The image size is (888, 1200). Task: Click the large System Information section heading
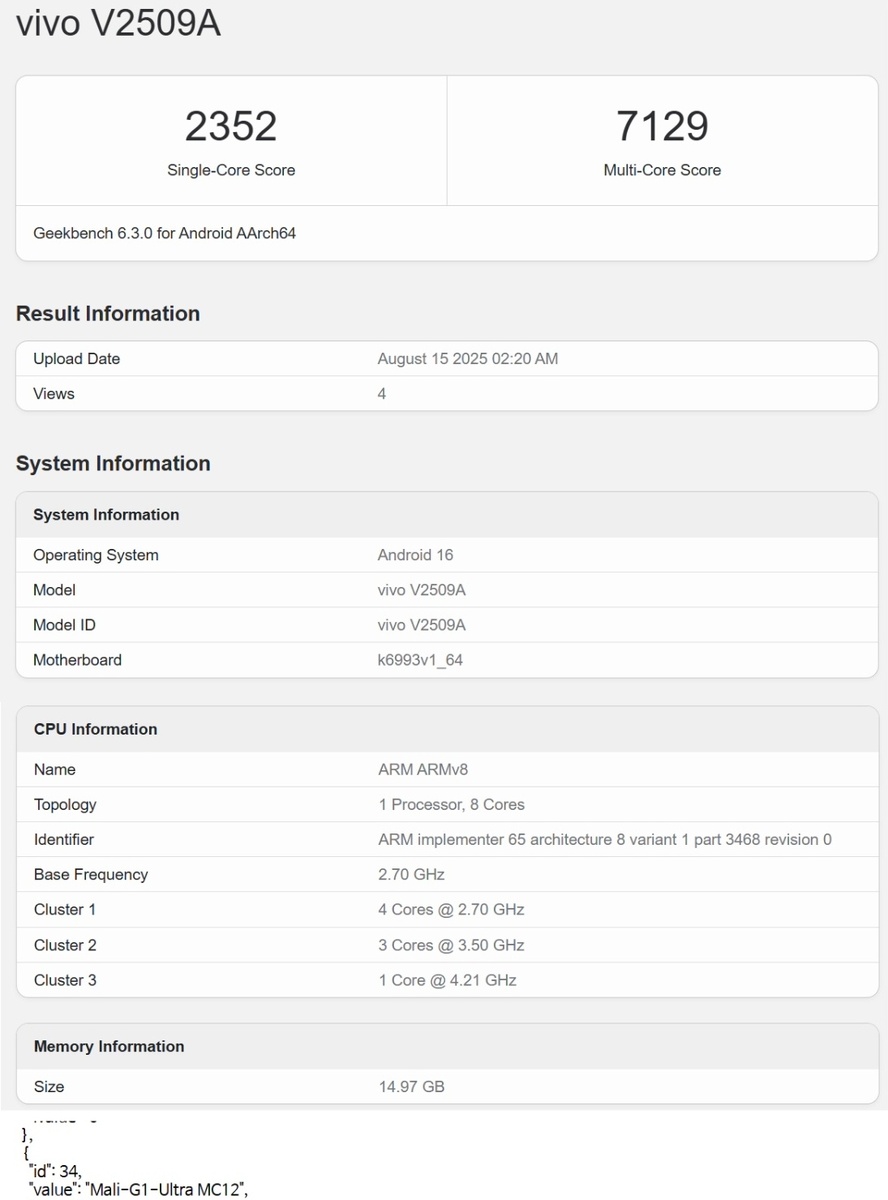click(x=113, y=463)
